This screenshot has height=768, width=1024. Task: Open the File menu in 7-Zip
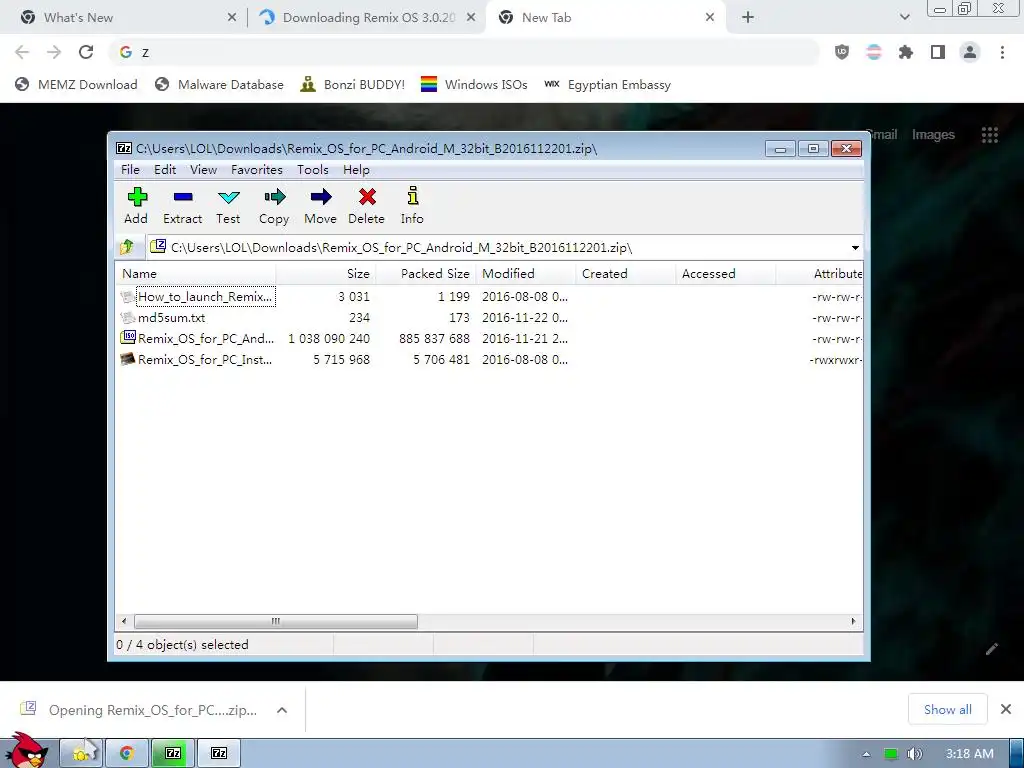point(130,170)
